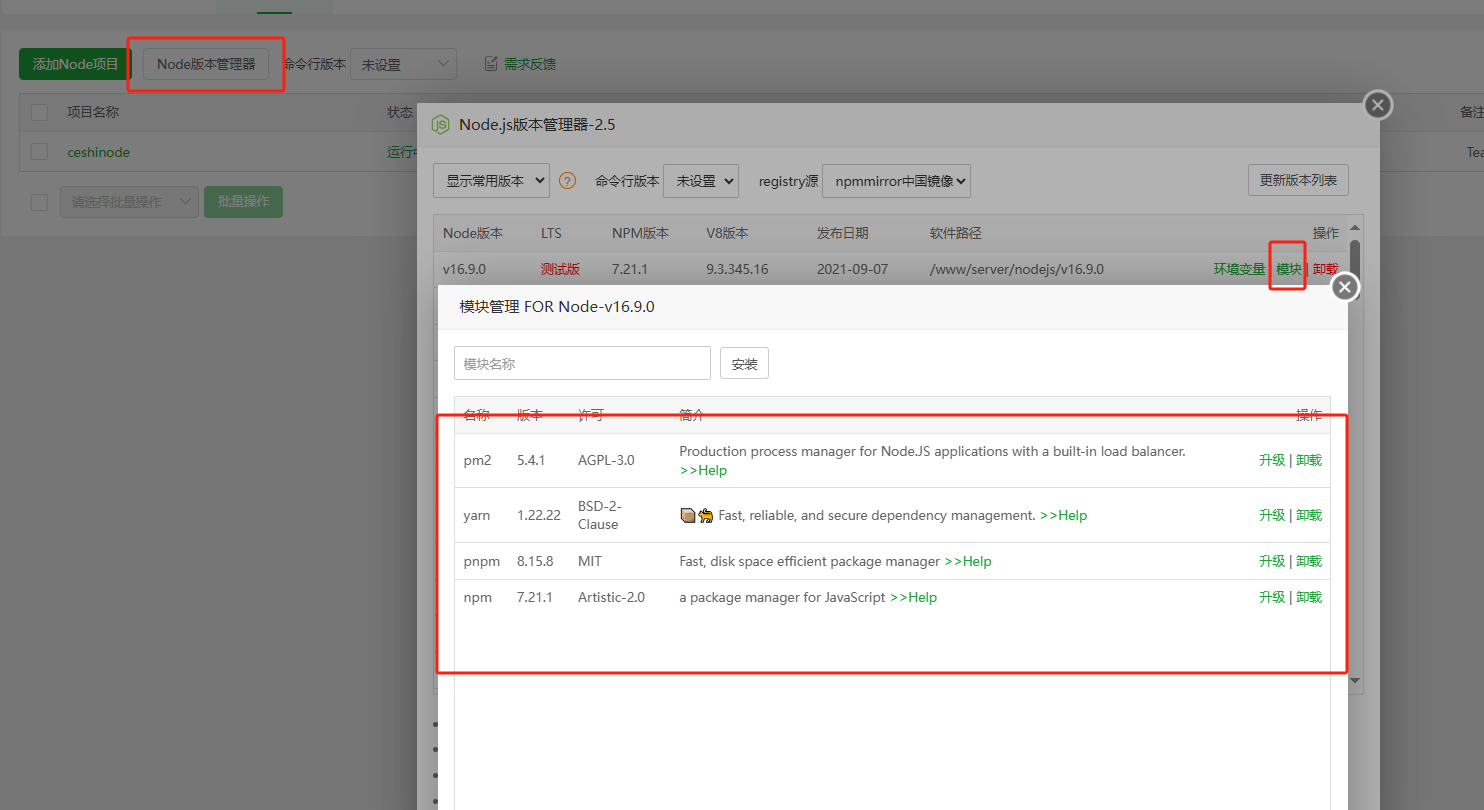Close the 模块管理 FOR Node-v16.9.0 dialog
The width and height of the screenshot is (1484, 810).
click(1345, 287)
